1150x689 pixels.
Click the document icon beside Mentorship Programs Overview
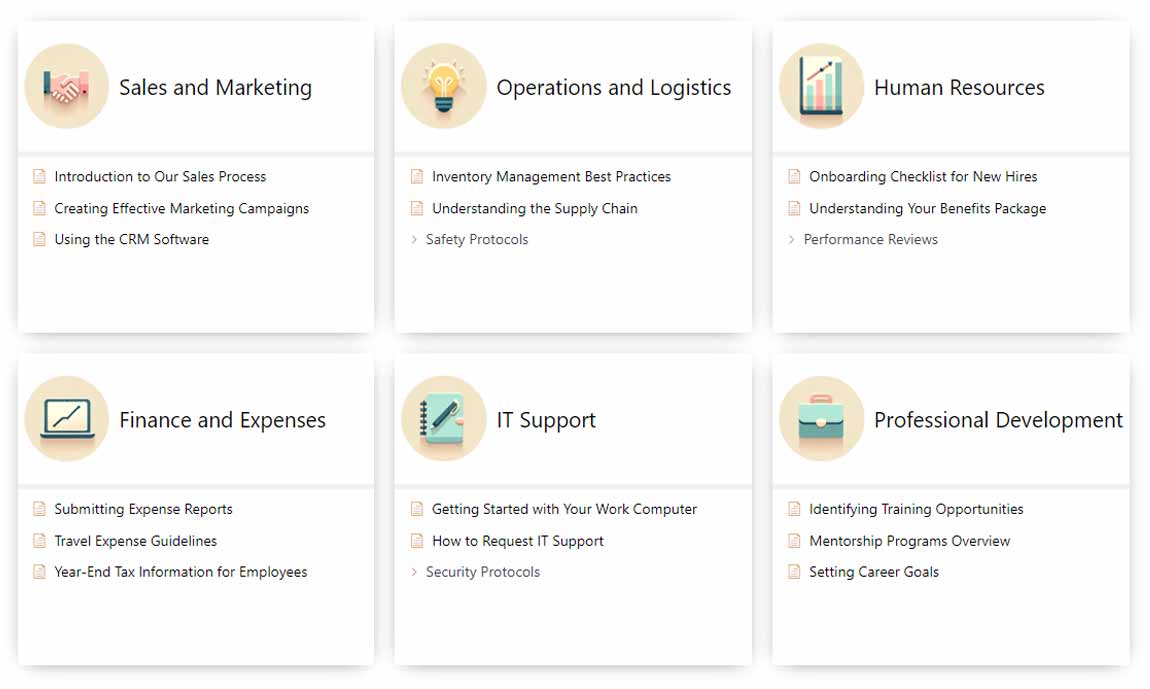coord(795,541)
